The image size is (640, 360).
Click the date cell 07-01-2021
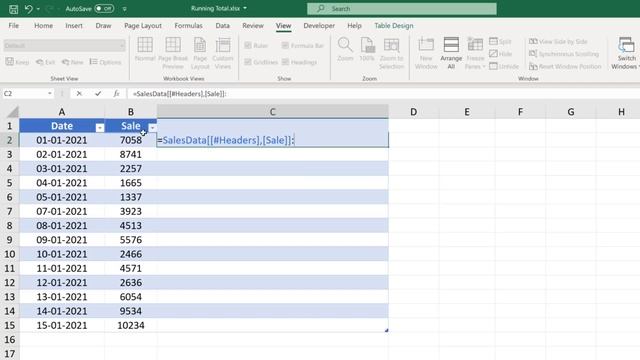[x=62, y=211]
